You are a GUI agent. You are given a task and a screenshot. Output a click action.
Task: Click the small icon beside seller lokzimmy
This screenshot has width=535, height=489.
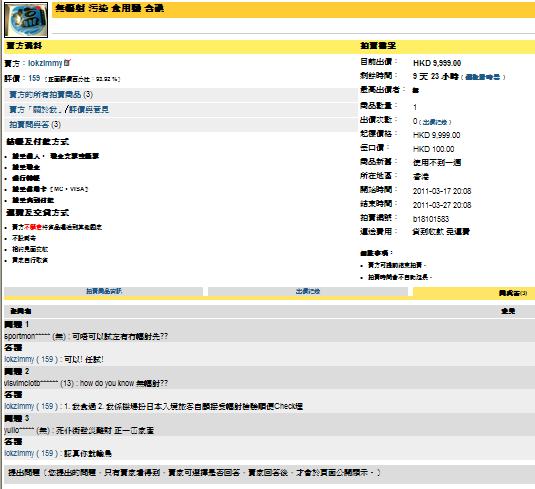click(x=67, y=62)
